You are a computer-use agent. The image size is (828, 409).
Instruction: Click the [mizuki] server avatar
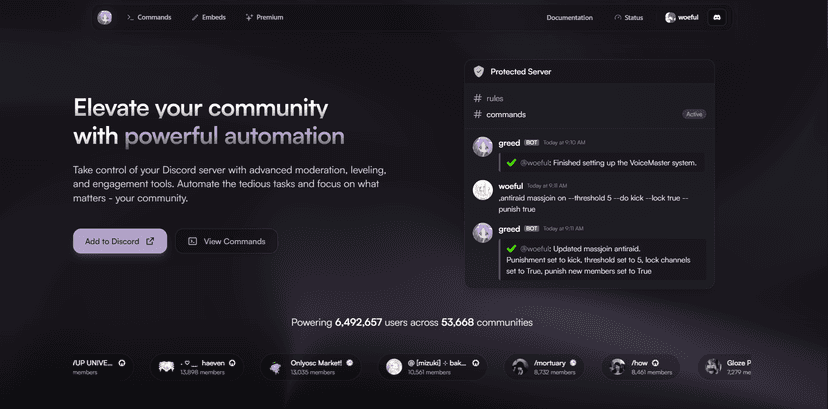(394, 367)
